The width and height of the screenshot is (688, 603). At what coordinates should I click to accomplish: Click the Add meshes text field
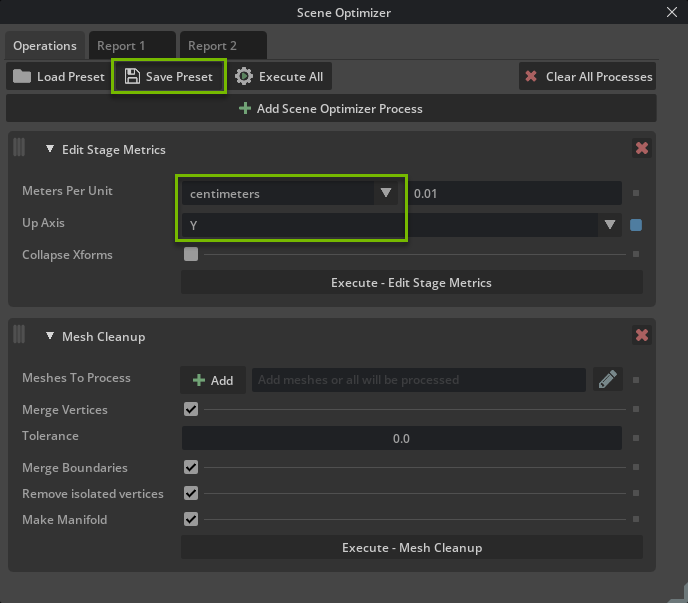(419, 380)
